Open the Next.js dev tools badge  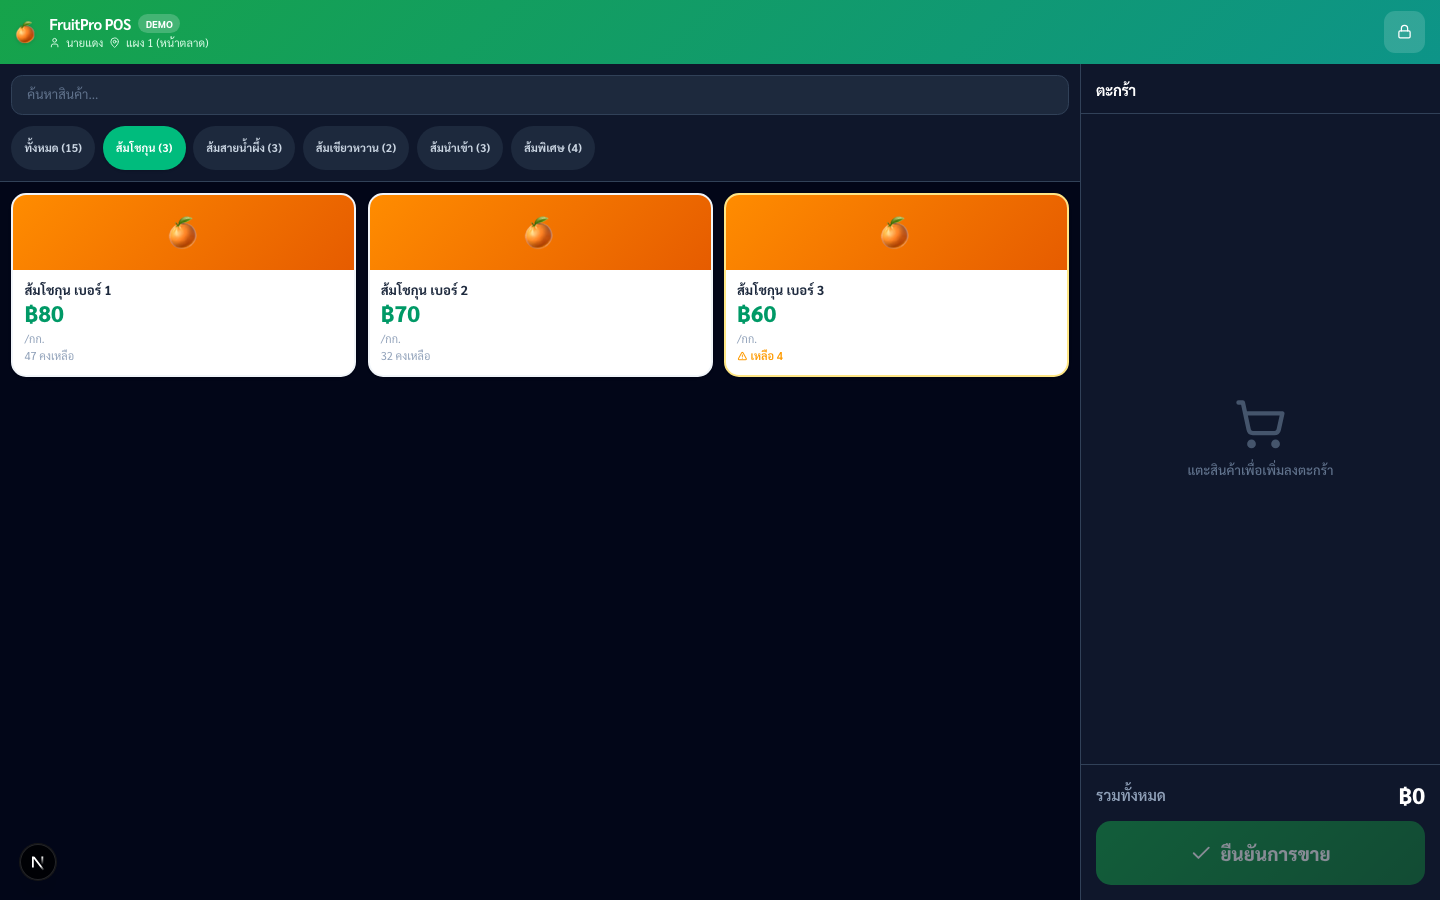[38, 862]
